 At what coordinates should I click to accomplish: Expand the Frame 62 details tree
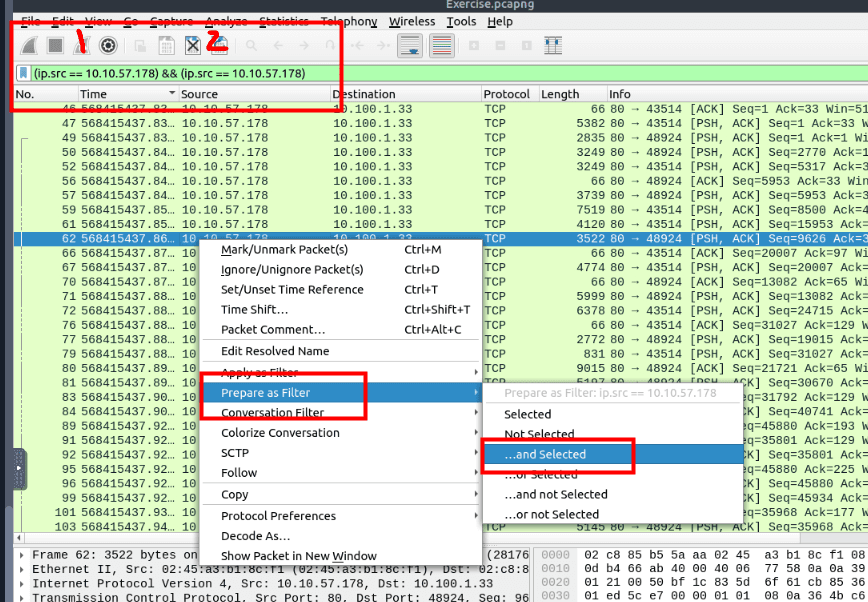[23, 554]
